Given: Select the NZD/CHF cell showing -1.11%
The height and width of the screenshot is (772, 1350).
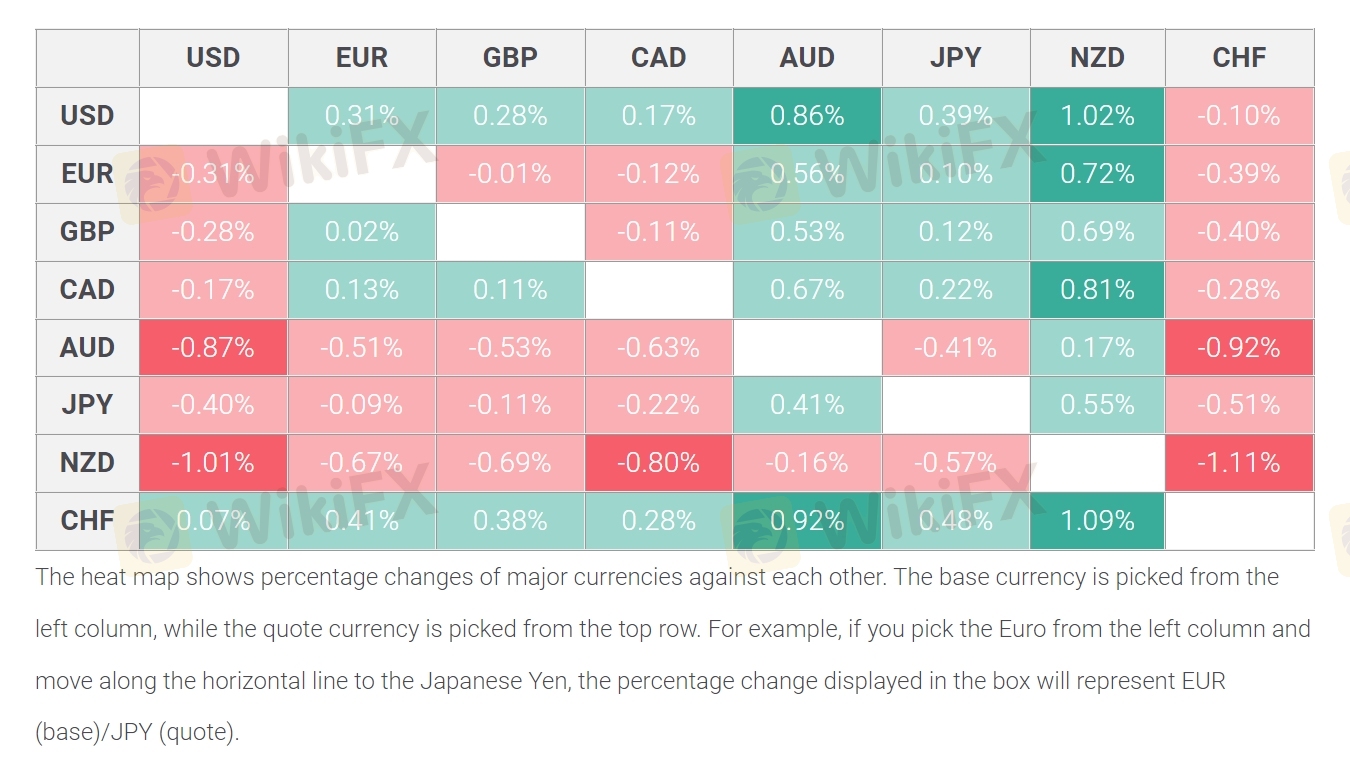Looking at the screenshot, I should click(x=1239, y=463).
